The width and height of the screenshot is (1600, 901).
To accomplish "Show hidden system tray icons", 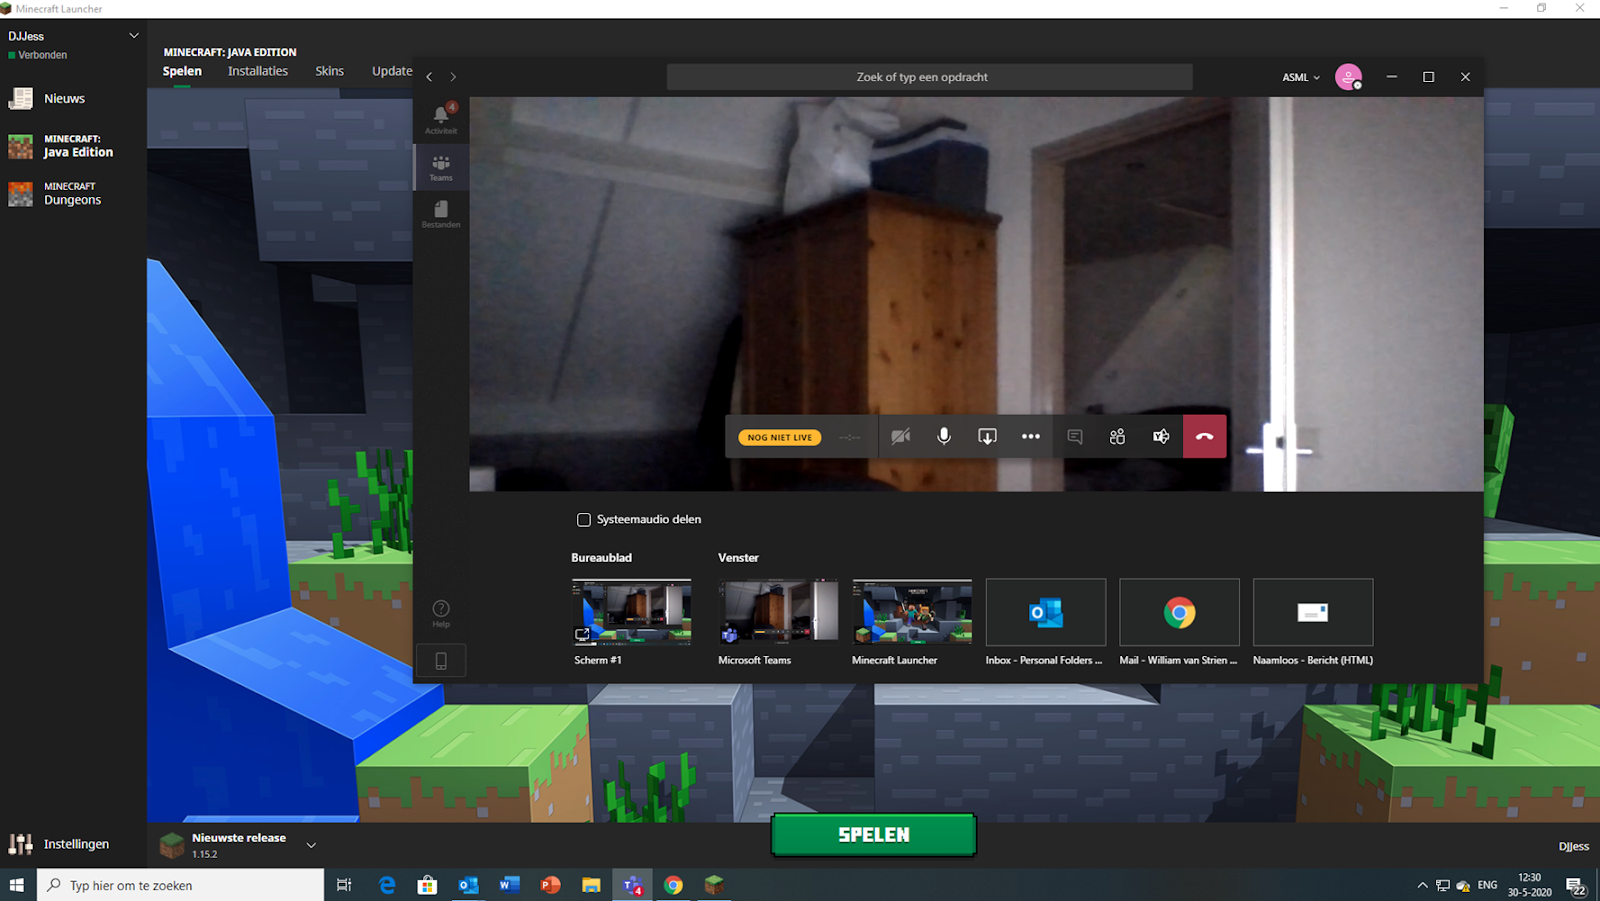I will [x=1422, y=885].
